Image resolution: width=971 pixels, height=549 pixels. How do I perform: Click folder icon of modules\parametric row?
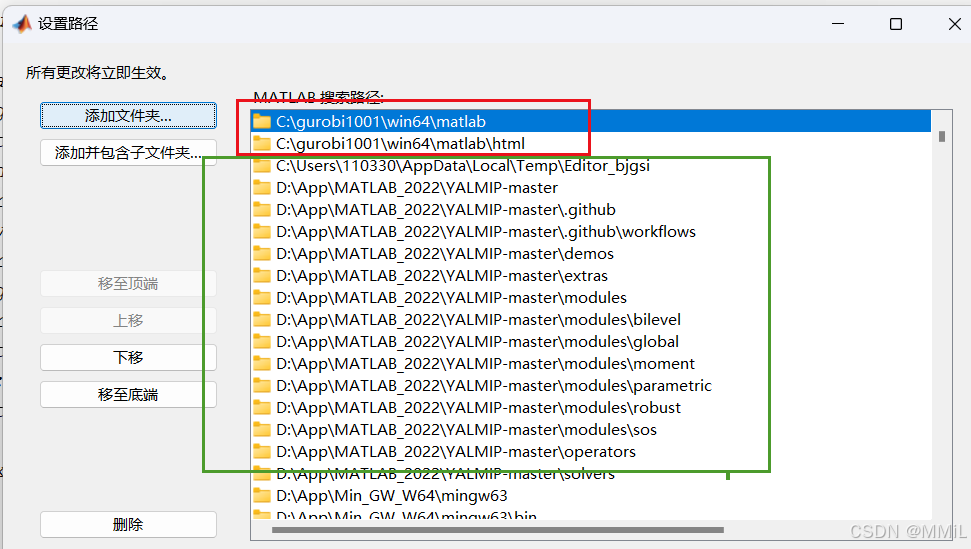click(x=262, y=385)
